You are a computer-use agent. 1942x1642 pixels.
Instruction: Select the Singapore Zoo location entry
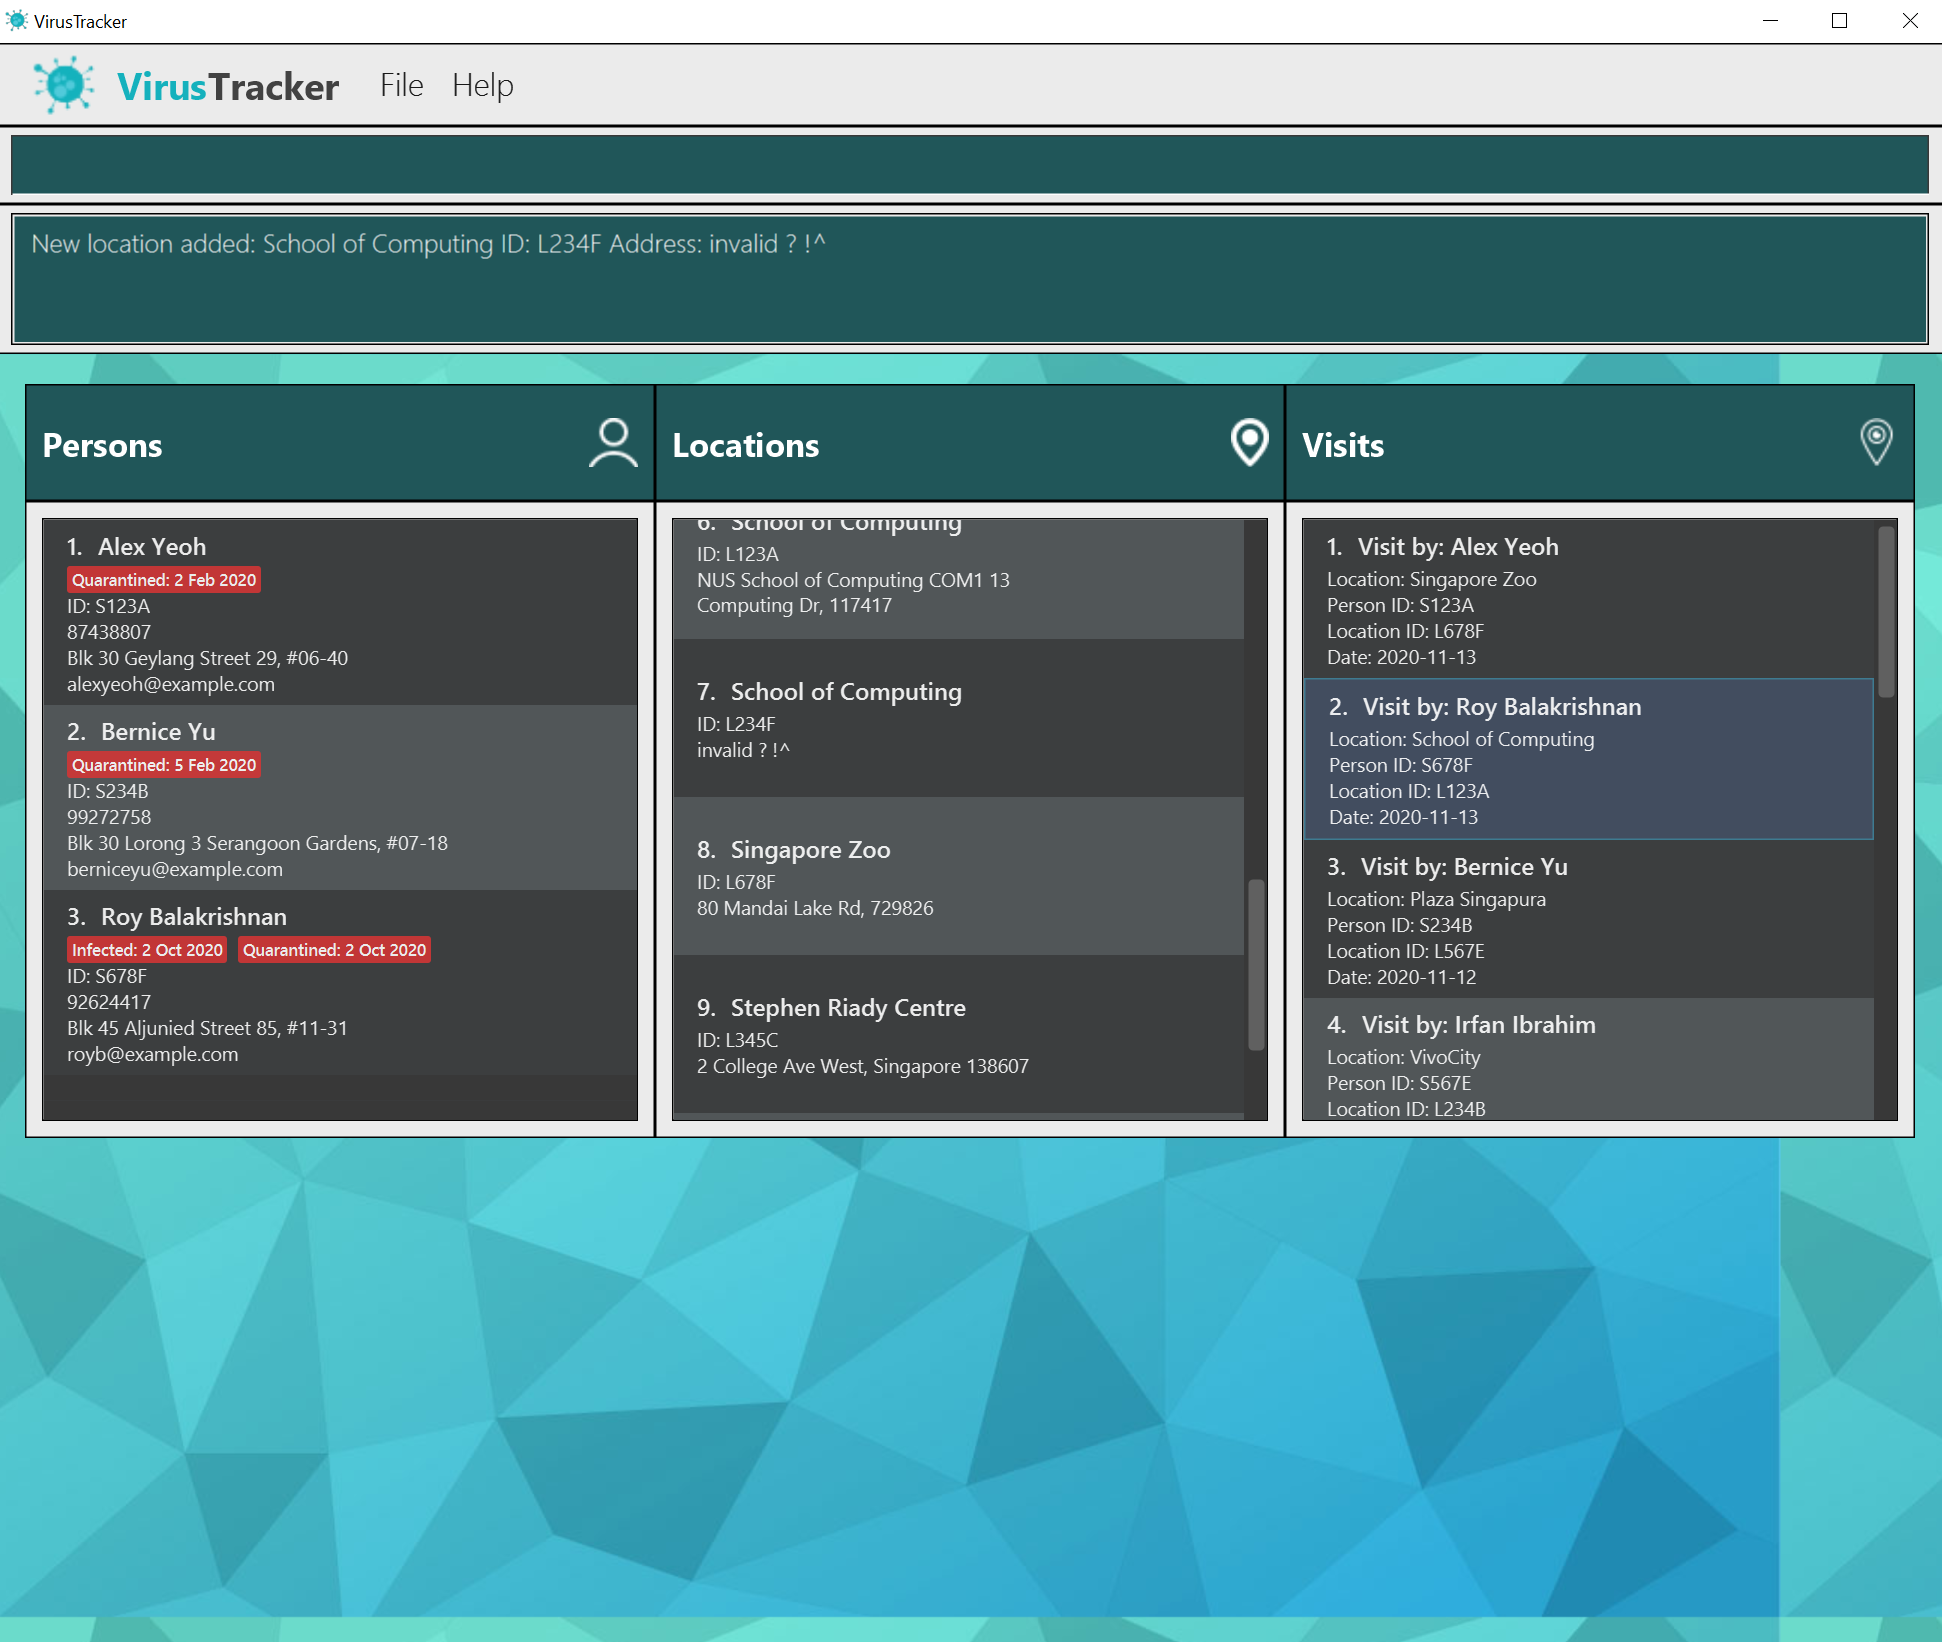(x=957, y=877)
